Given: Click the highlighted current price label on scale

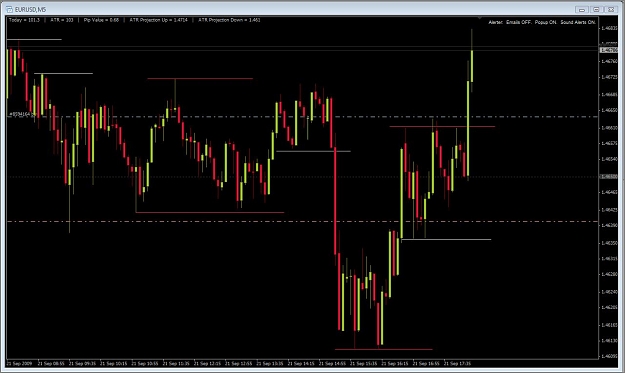Looking at the screenshot, I should [609, 50].
